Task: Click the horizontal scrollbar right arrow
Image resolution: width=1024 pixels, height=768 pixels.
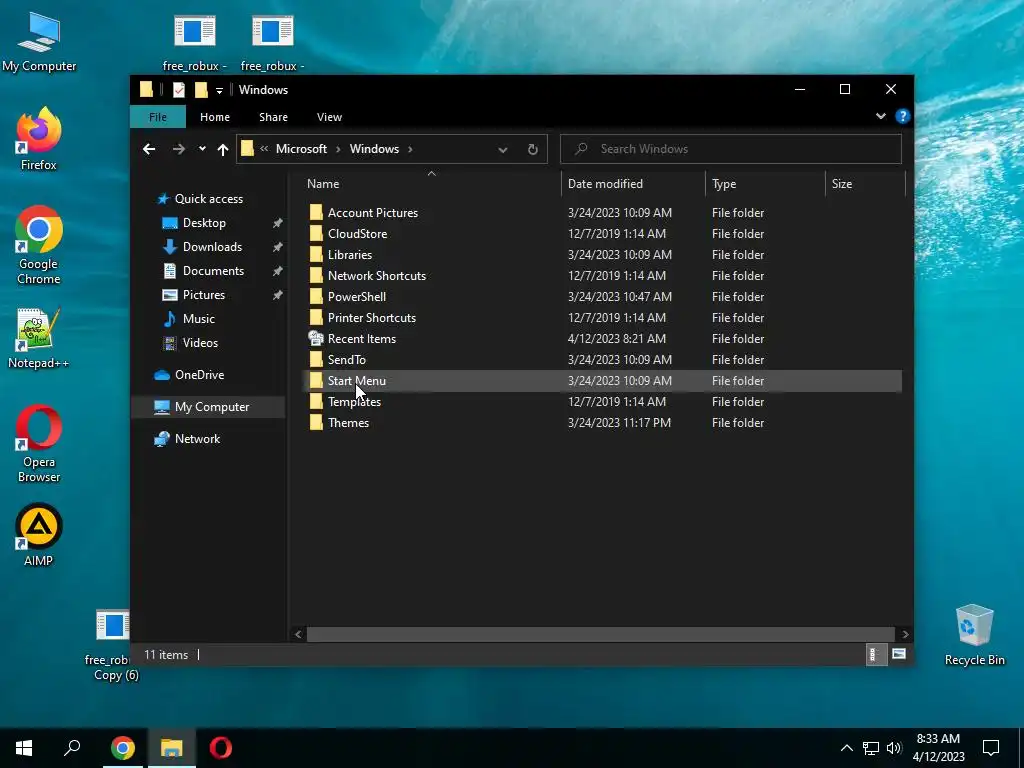Action: pos(905,634)
